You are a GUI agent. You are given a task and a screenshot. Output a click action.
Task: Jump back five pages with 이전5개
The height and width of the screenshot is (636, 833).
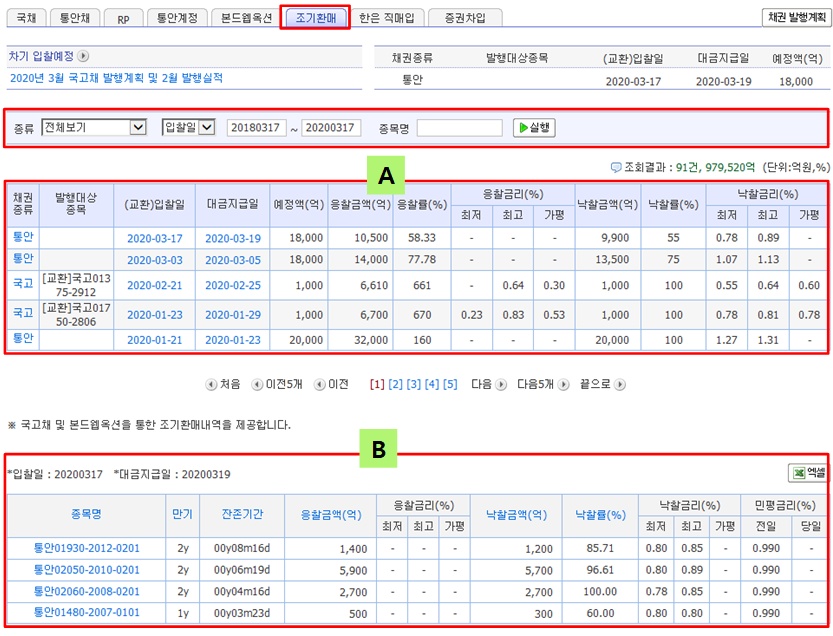[x=277, y=384]
